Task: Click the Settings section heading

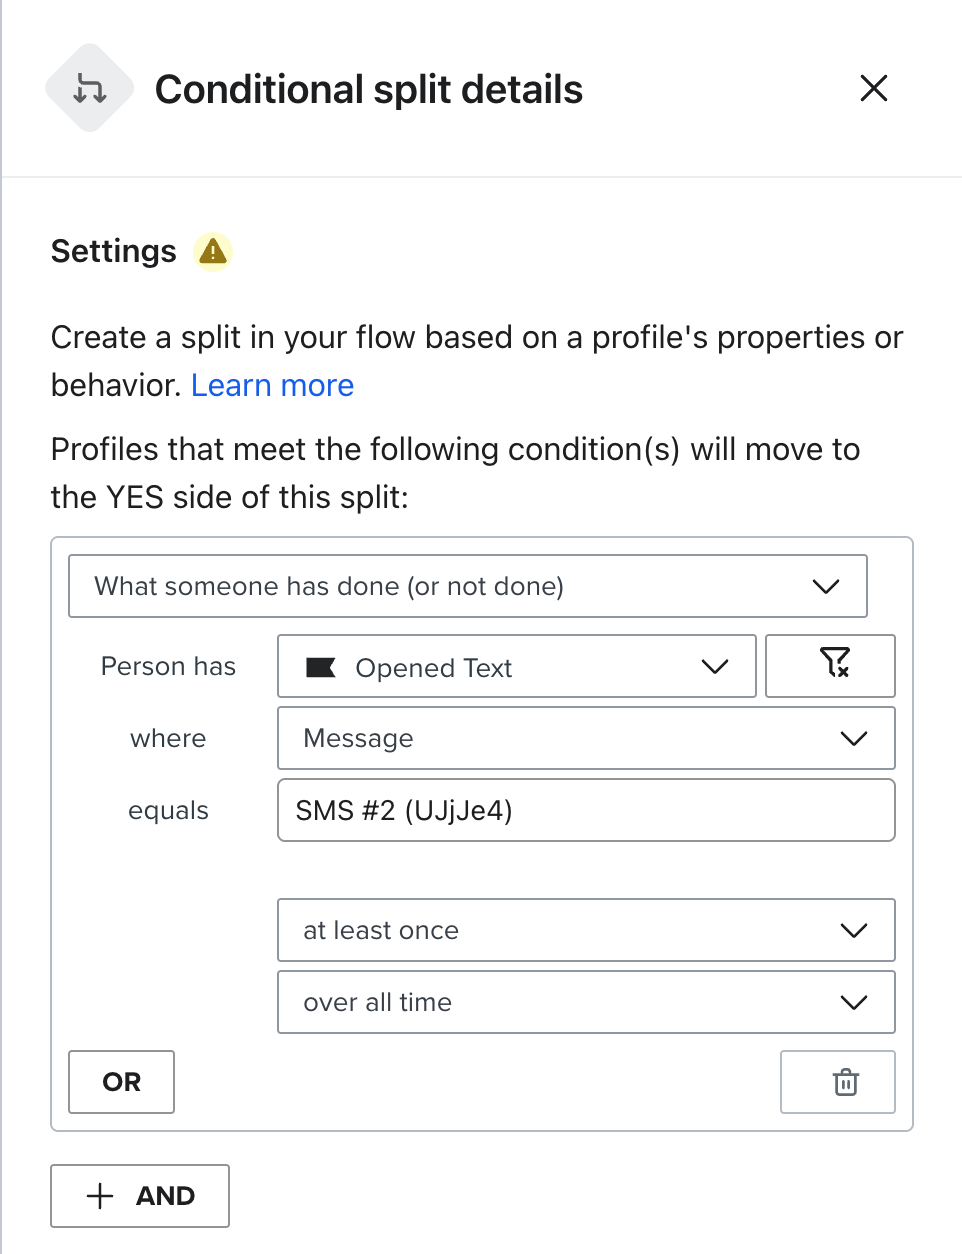Action: [114, 251]
